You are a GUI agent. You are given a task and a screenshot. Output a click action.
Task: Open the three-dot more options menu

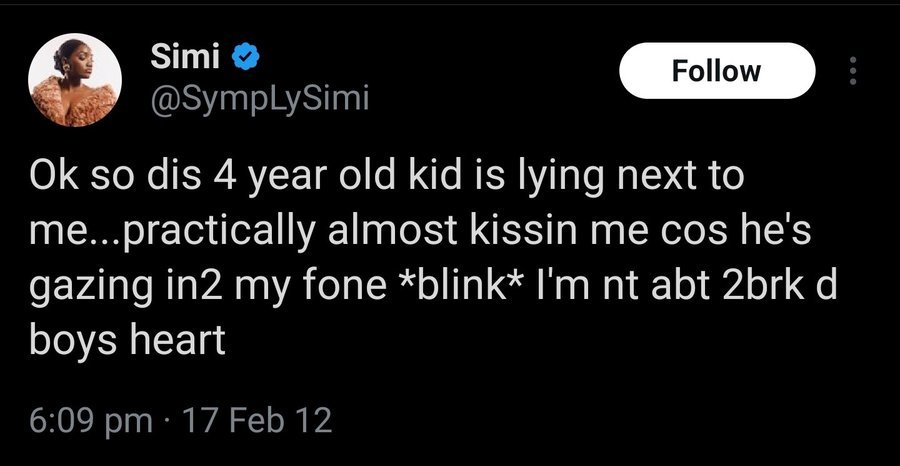tap(852, 71)
